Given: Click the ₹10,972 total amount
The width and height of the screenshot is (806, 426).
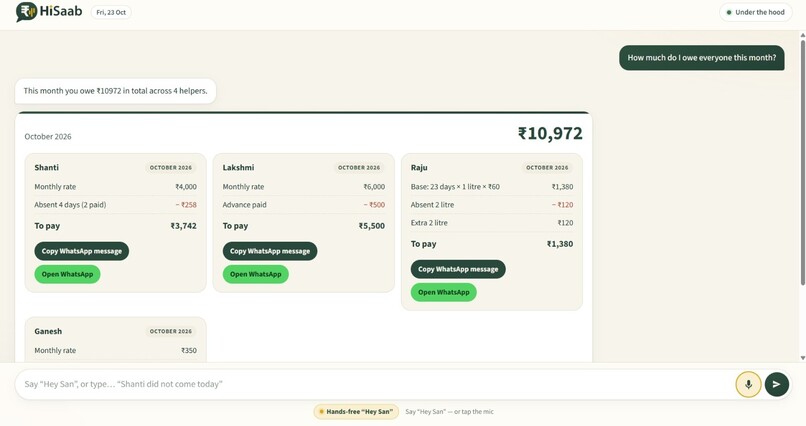Looking at the screenshot, I should click(550, 134).
